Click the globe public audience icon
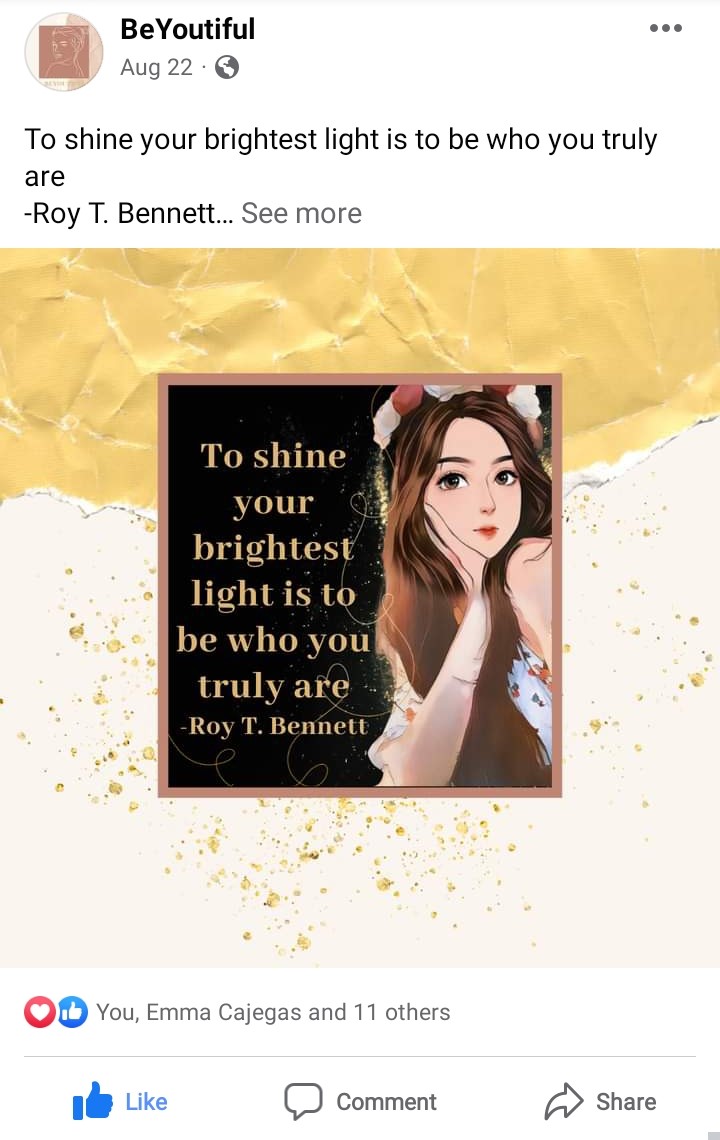720x1140 pixels. (227, 67)
